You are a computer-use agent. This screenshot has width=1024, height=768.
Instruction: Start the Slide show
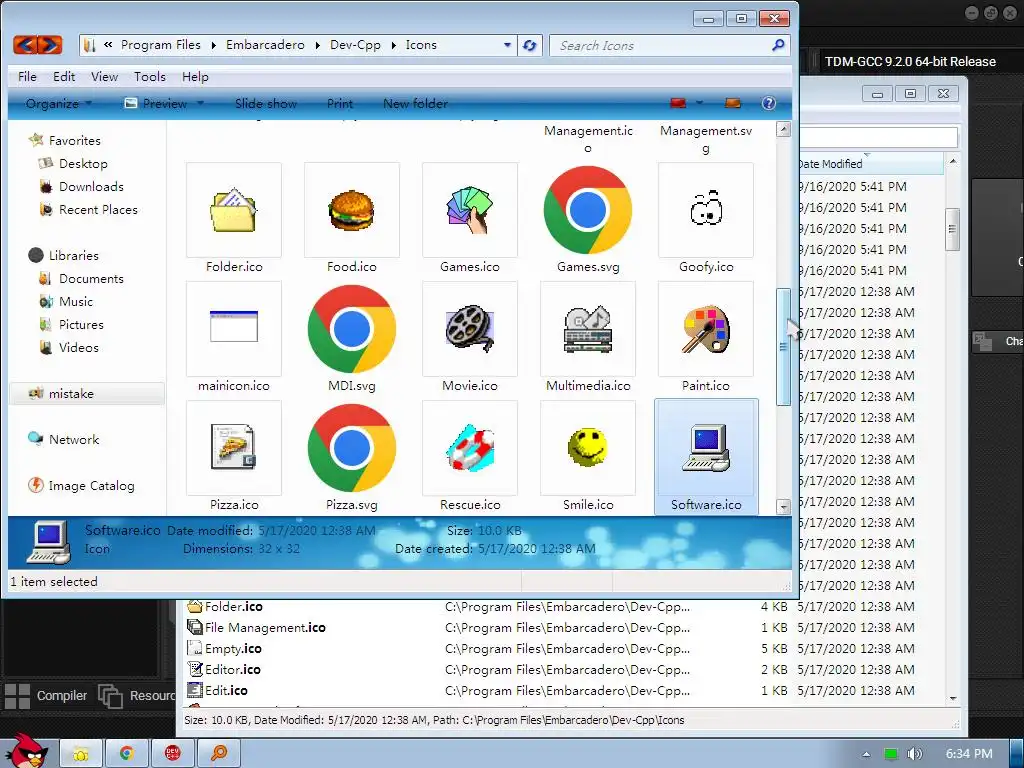tap(266, 103)
